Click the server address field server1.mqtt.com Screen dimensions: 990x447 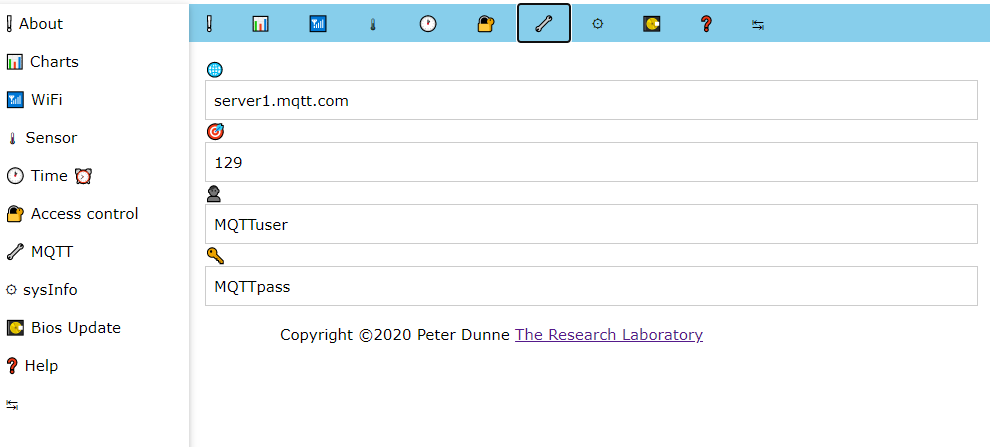pos(591,100)
